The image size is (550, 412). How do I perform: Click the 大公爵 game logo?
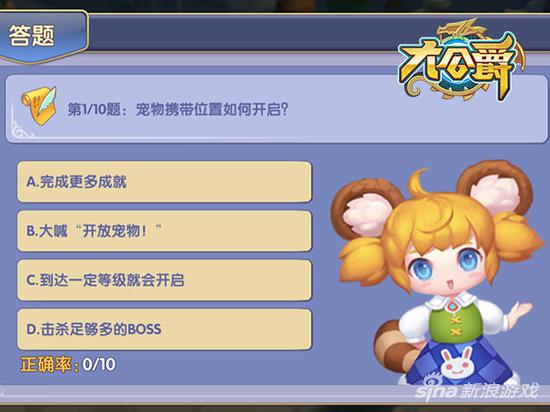(x=460, y=60)
